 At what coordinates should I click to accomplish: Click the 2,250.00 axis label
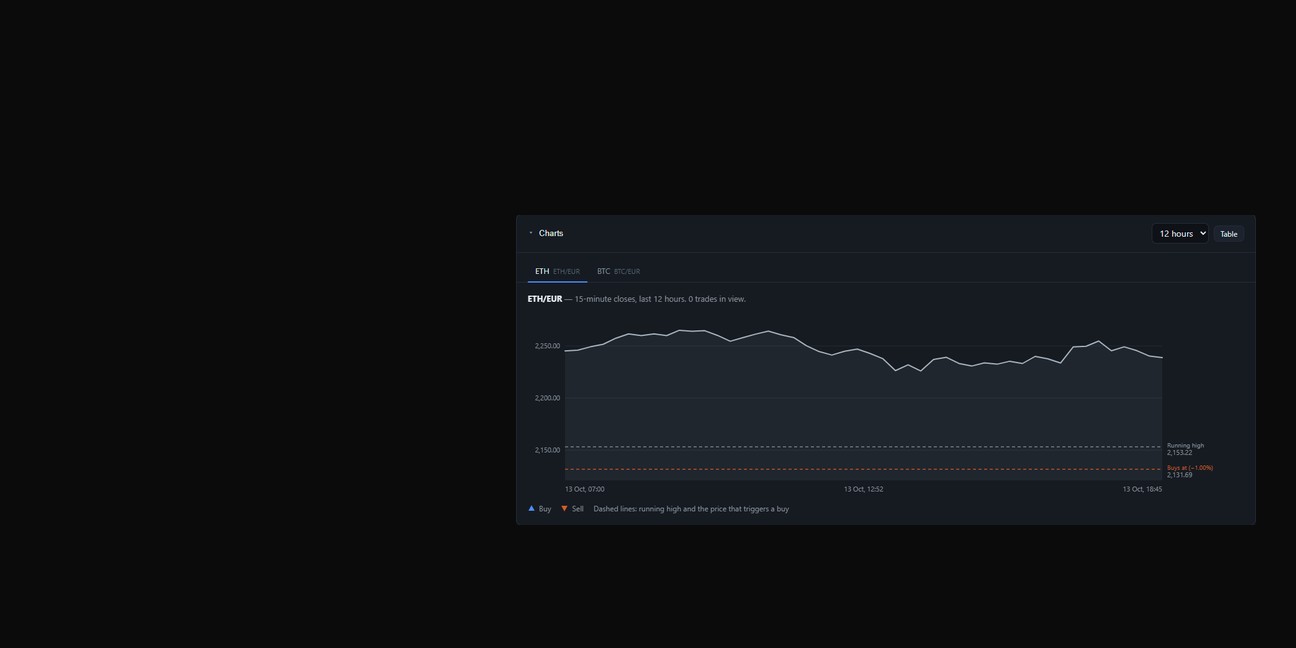pos(547,346)
